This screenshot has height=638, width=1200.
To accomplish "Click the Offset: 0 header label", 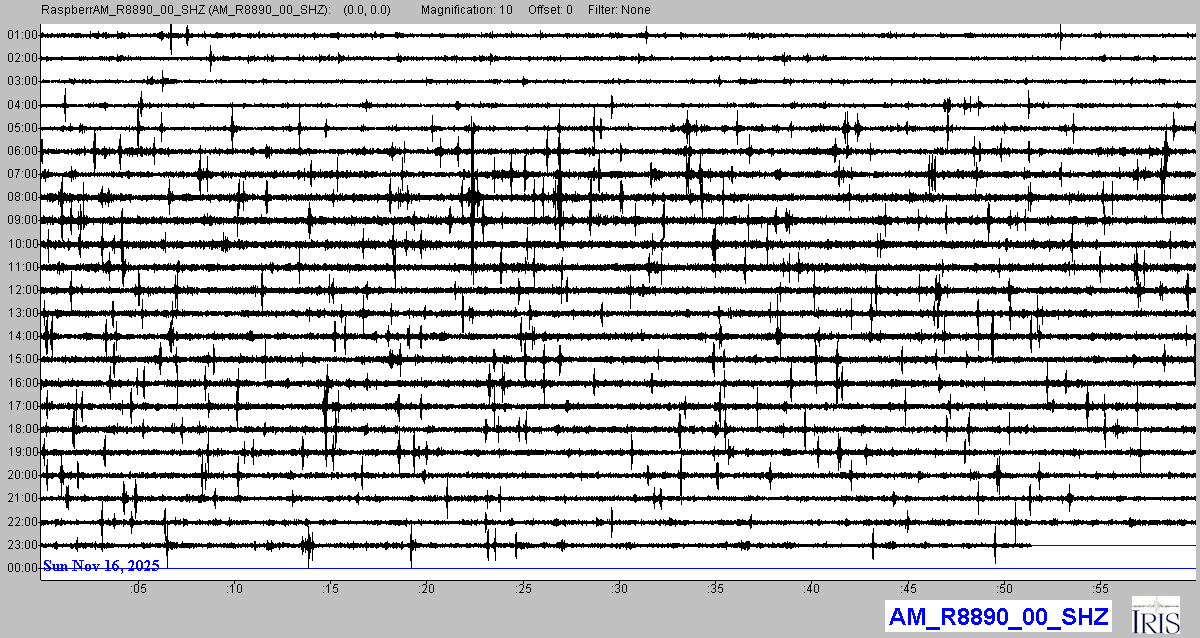I will (550, 10).
